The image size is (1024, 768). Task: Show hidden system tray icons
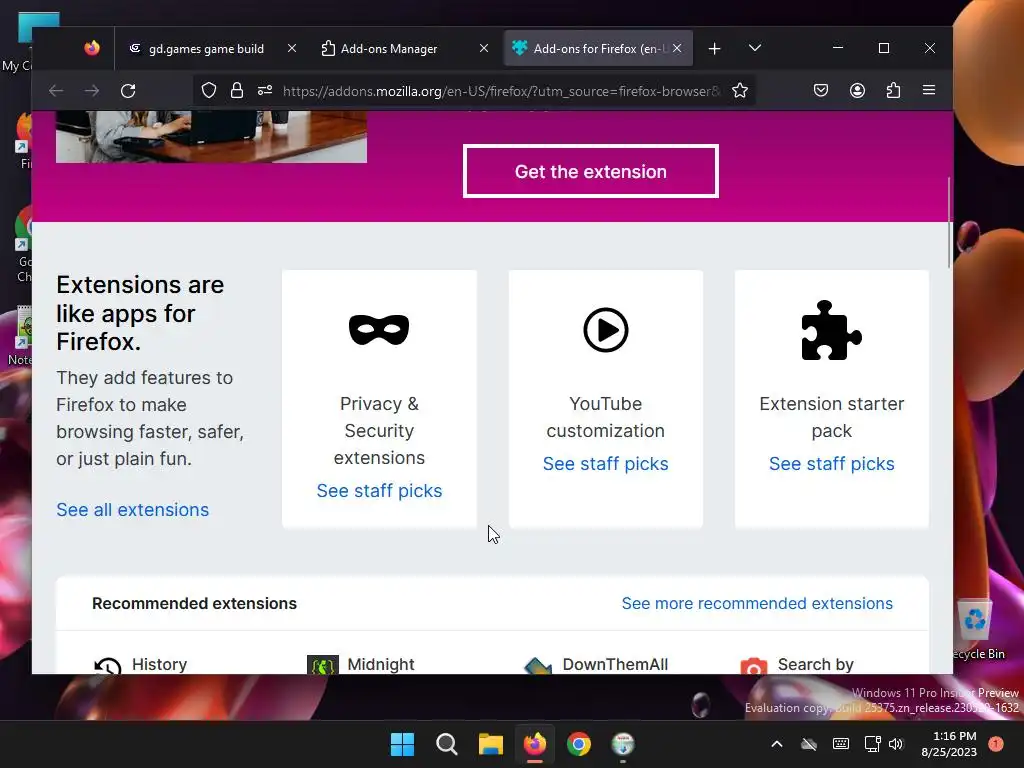coord(776,744)
